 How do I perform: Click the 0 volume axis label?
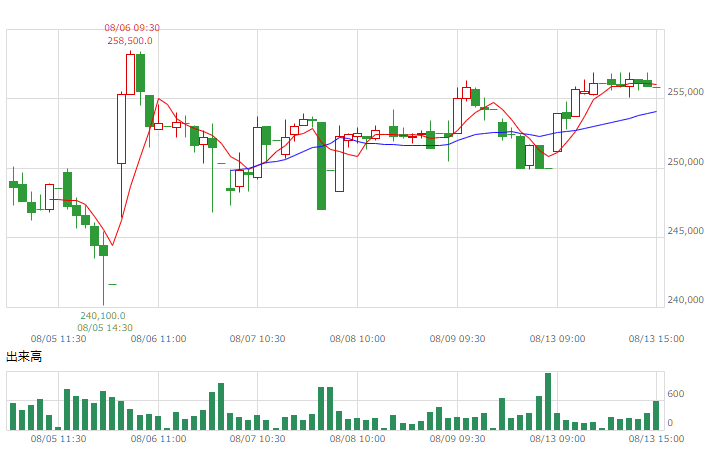coord(670,423)
